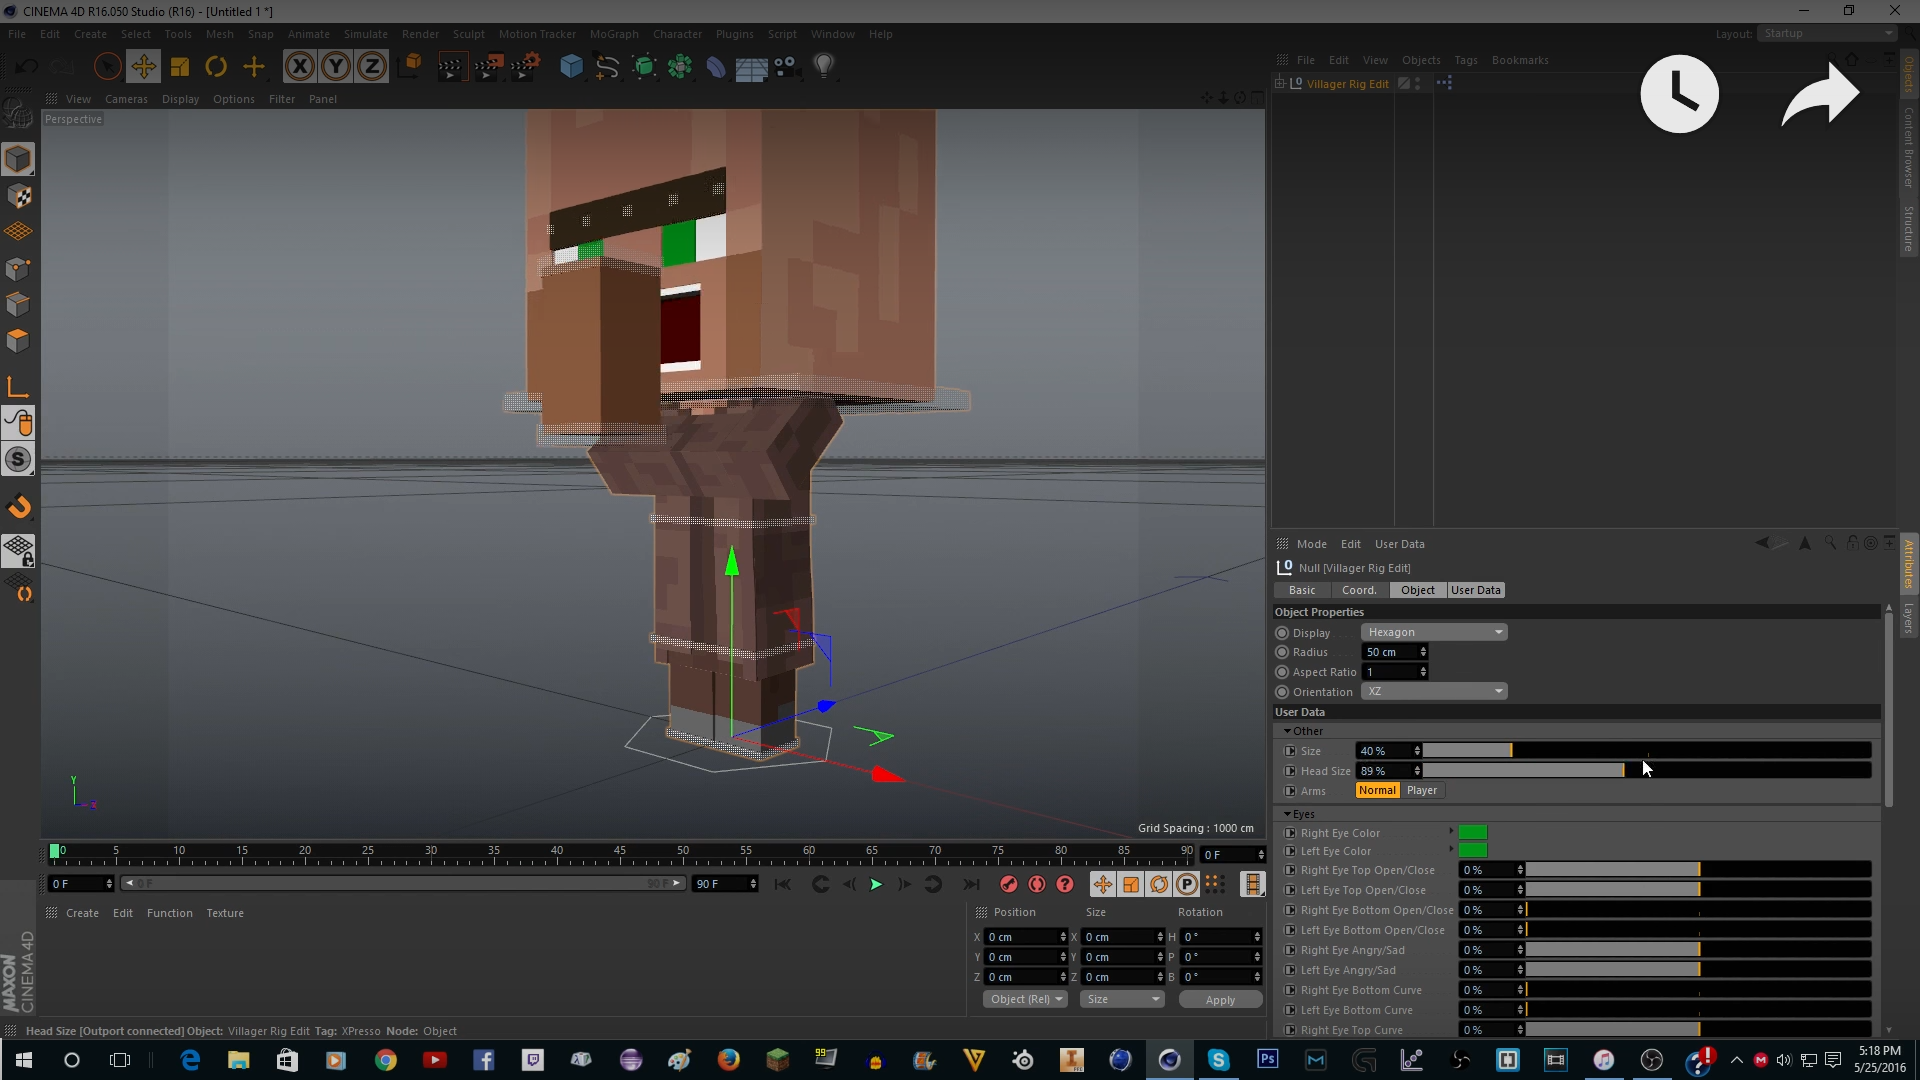Toggle the Z axis lock
The width and height of the screenshot is (1920, 1080).
[372, 67]
